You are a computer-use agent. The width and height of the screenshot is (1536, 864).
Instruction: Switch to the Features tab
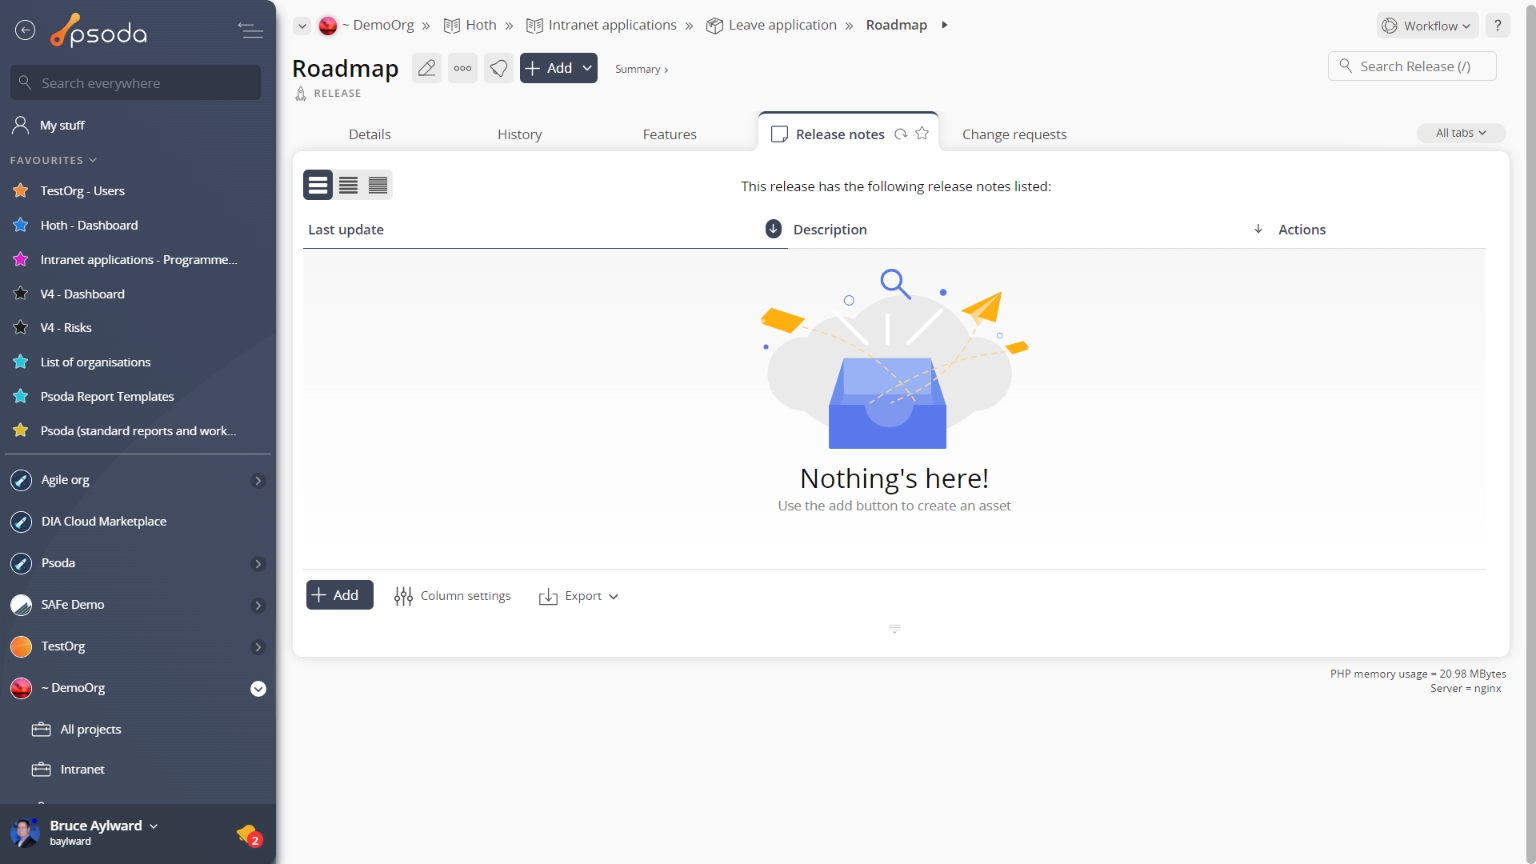click(x=670, y=134)
